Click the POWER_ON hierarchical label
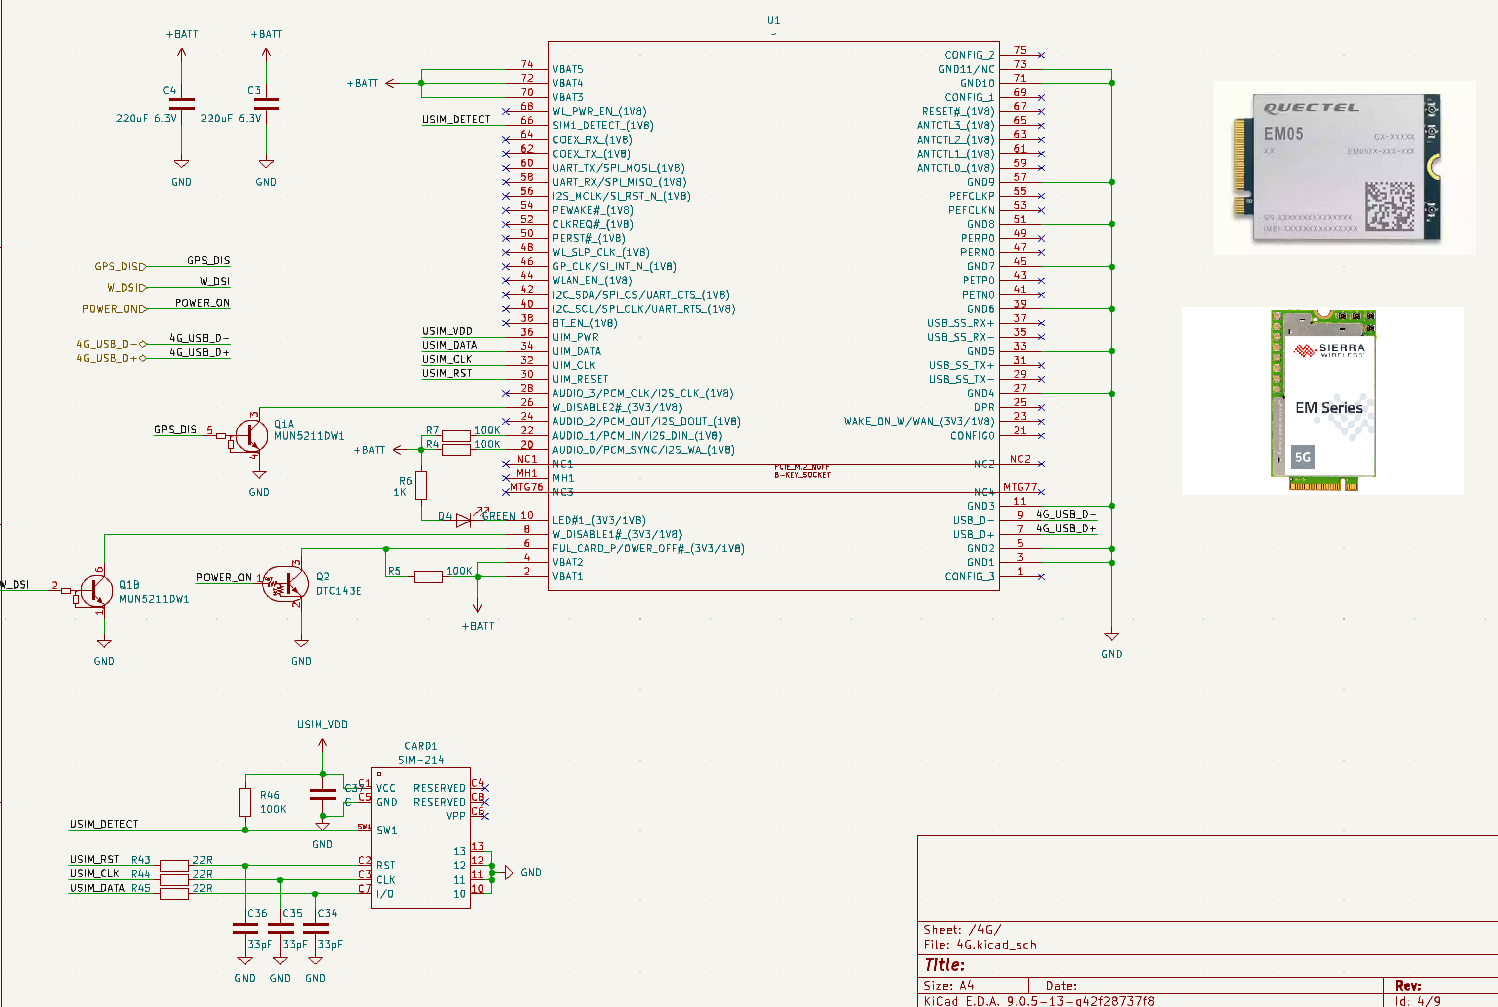 coord(114,309)
